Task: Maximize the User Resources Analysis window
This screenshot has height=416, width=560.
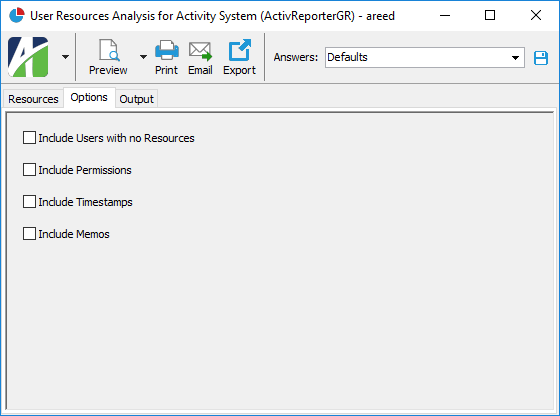Action: coord(490,15)
